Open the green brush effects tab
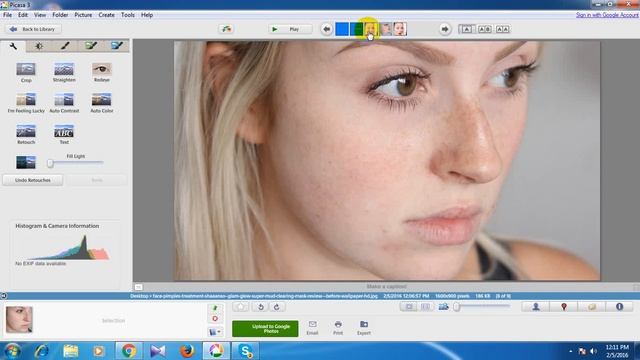 [91, 46]
